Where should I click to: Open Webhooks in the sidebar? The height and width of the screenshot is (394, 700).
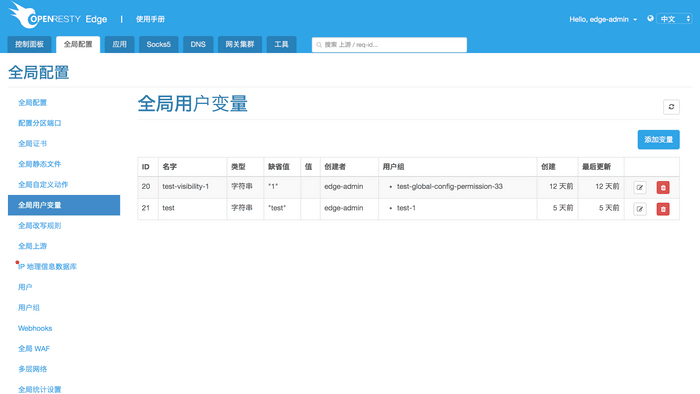click(x=35, y=328)
